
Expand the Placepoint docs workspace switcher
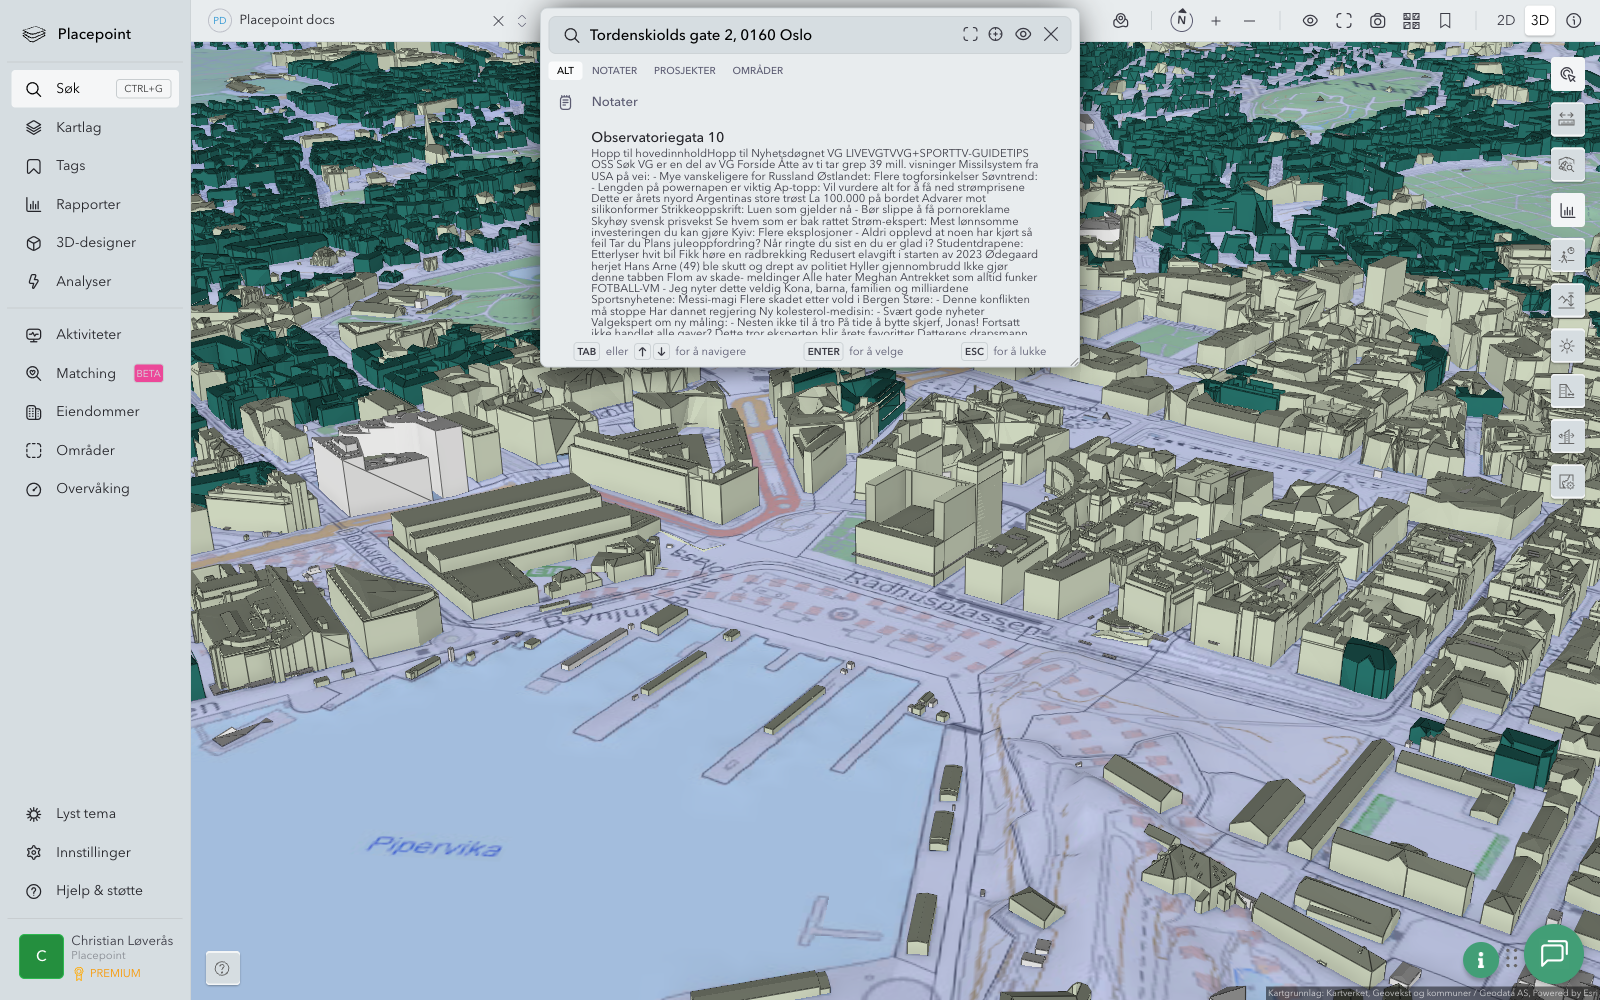pyautogui.click(x=521, y=20)
